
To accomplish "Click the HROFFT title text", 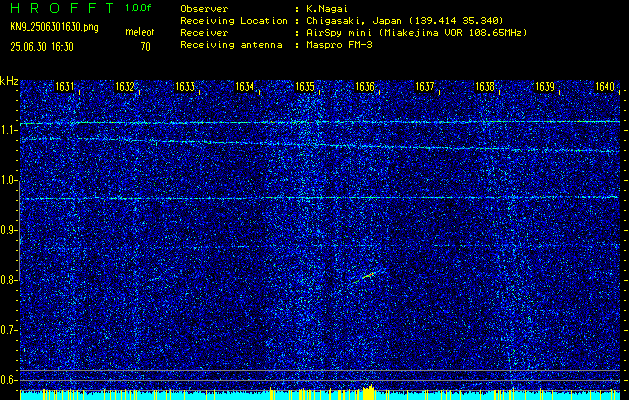I will click(x=62, y=8).
